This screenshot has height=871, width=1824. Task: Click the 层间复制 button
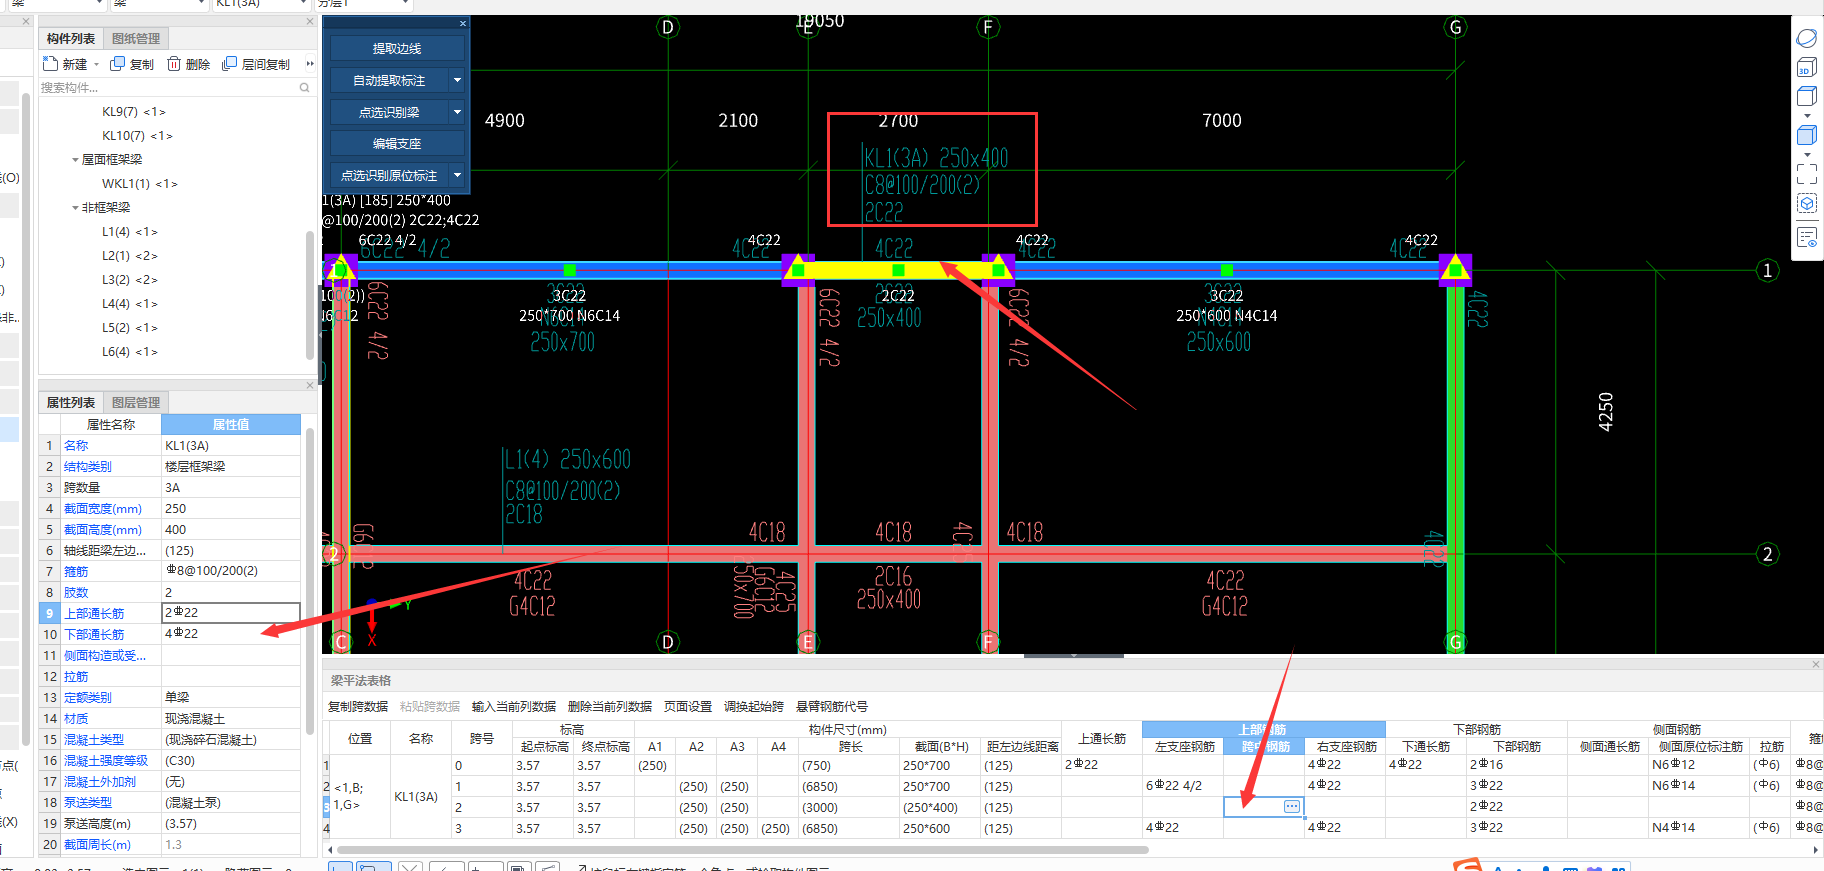coord(256,64)
